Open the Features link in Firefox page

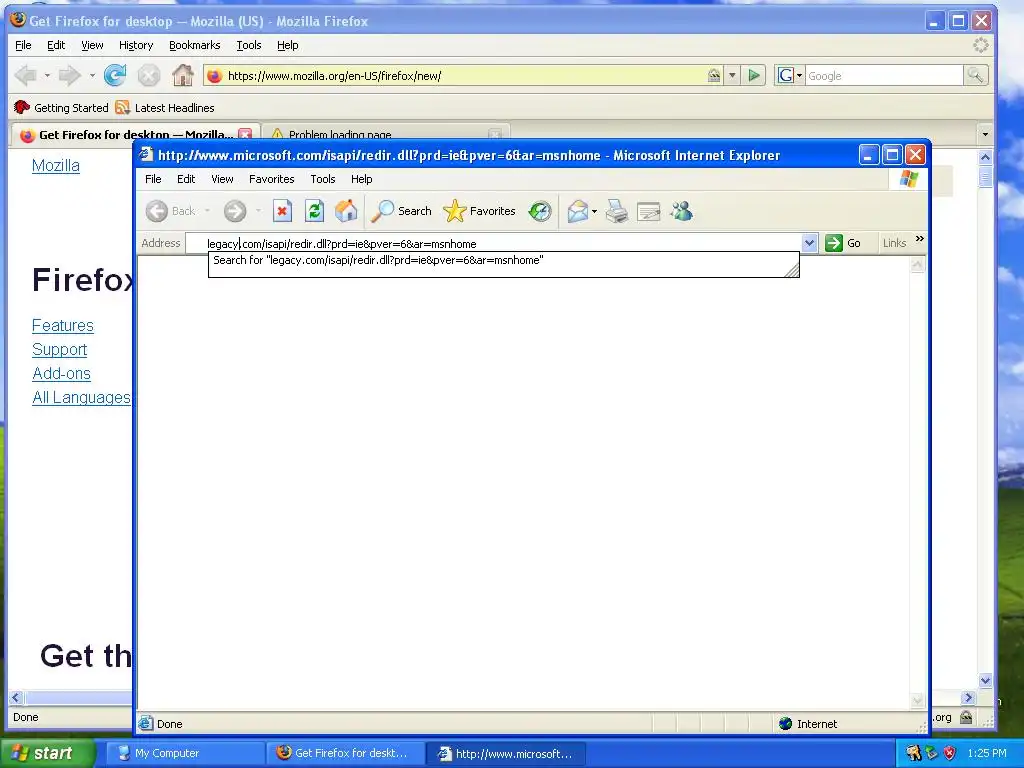click(x=63, y=325)
